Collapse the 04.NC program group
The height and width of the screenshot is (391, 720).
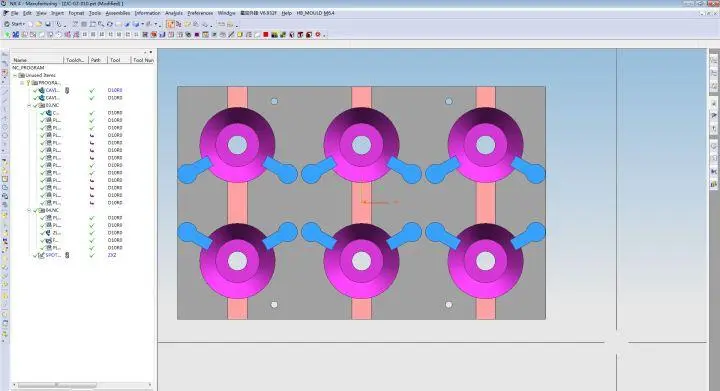pyautogui.click(x=29, y=210)
